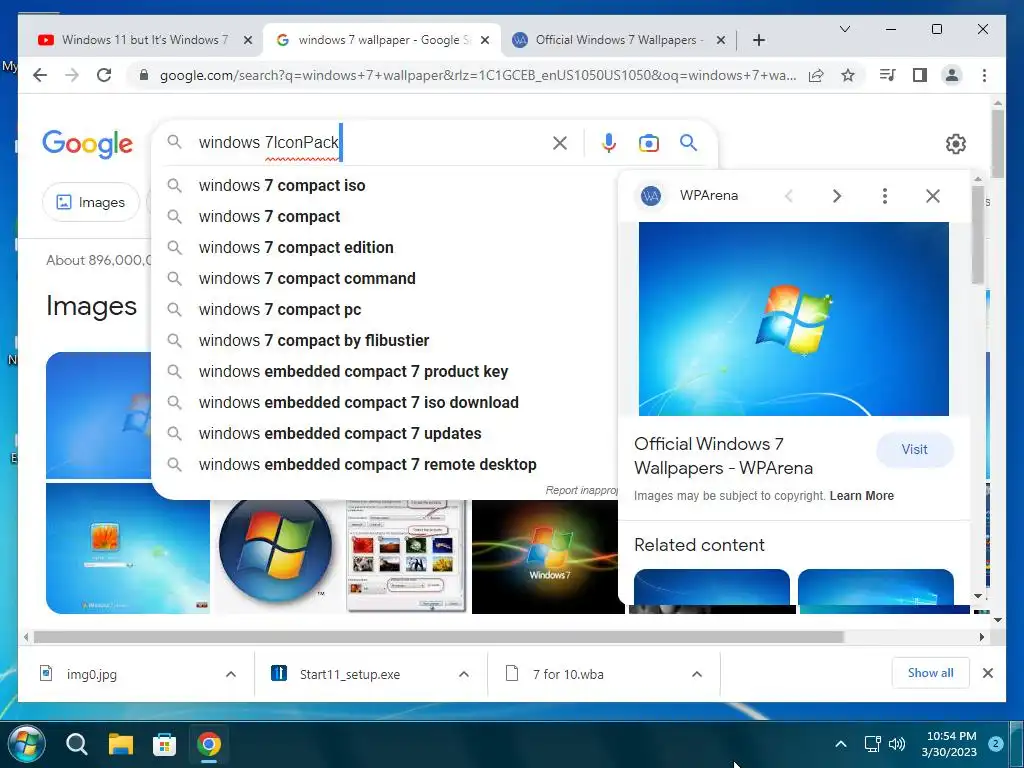This screenshot has height=768, width=1024.
Task: Expand options for Start11_setup.exe download
Action: pyautogui.click(x=464, y=674)
